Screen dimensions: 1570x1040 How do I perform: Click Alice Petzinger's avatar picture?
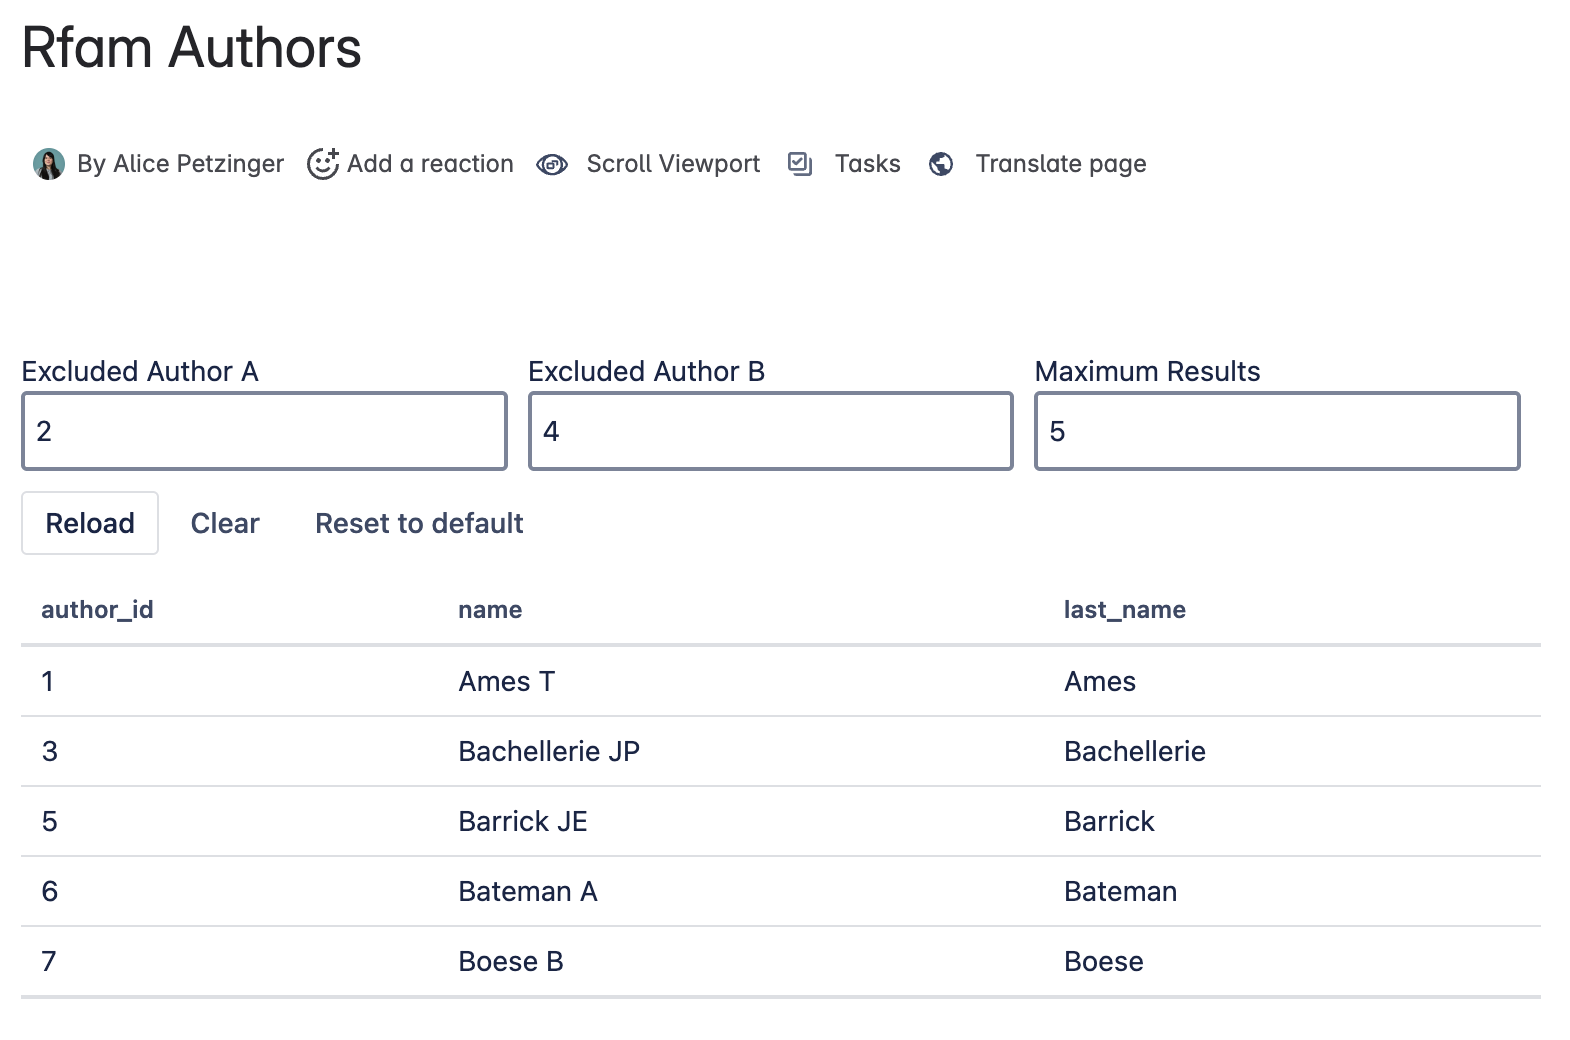coord(48,164)
